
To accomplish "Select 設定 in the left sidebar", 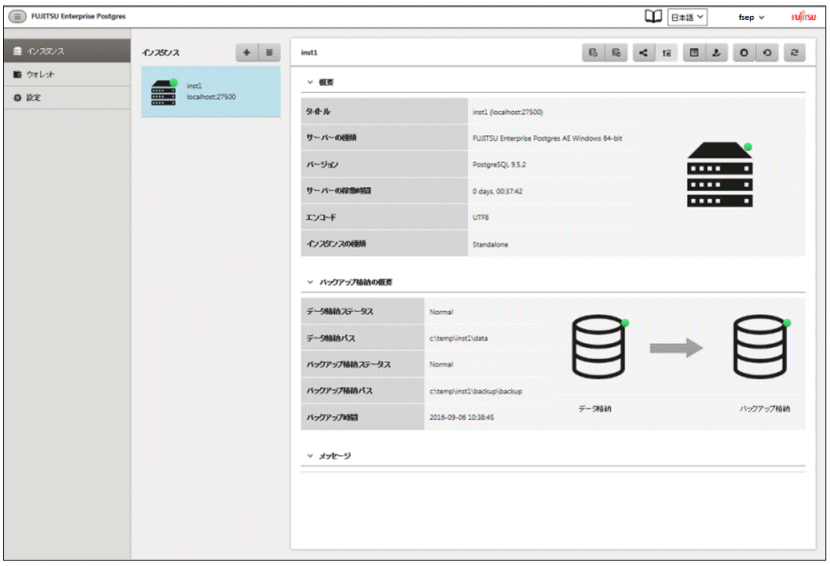I will tap(67, 97).
